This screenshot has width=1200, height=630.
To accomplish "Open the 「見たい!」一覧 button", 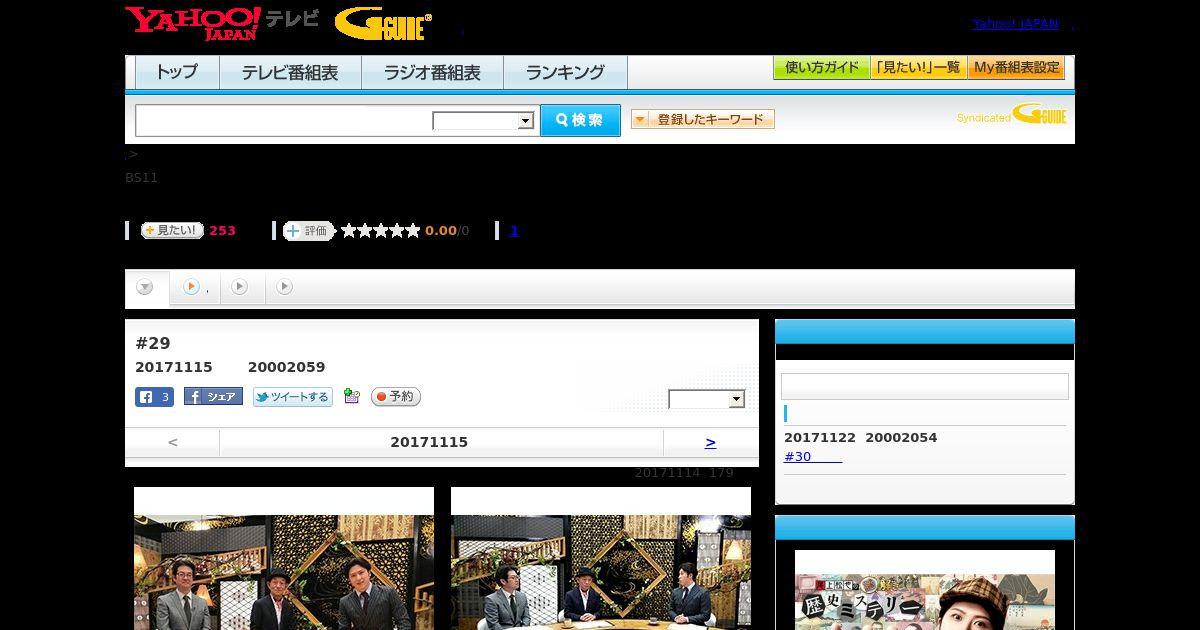I will click(919, 68).
